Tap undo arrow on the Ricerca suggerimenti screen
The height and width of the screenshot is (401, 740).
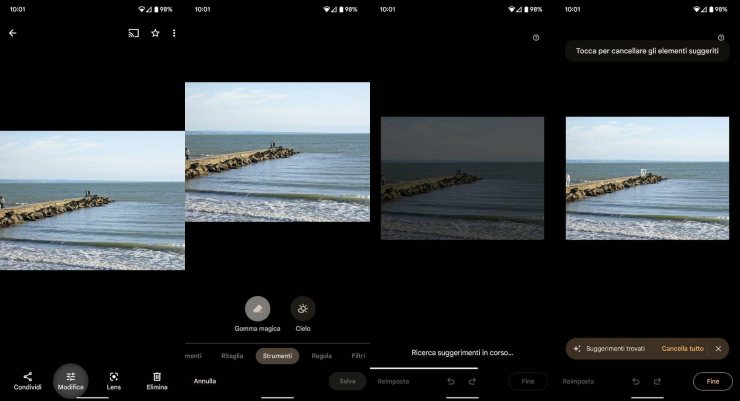coord(451,381)
